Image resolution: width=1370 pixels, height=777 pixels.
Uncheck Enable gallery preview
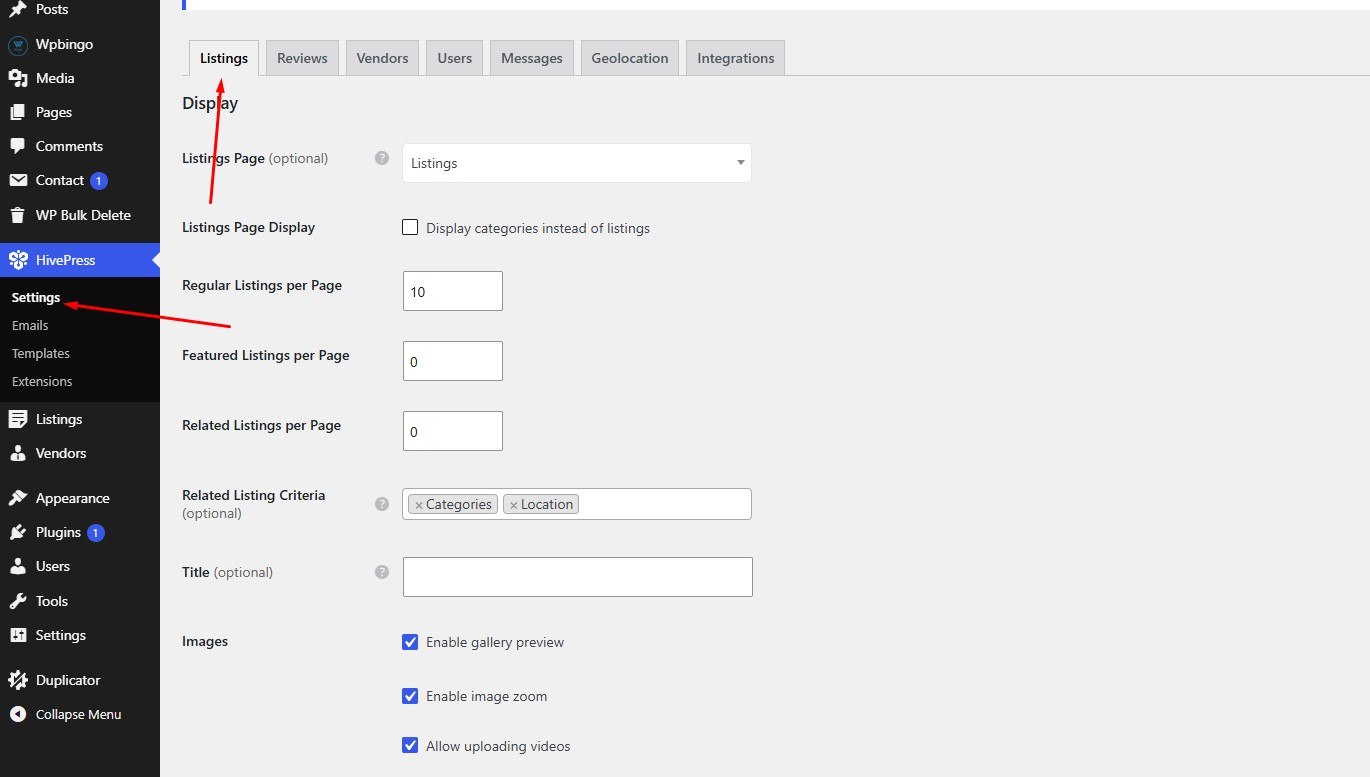[410, 642]
